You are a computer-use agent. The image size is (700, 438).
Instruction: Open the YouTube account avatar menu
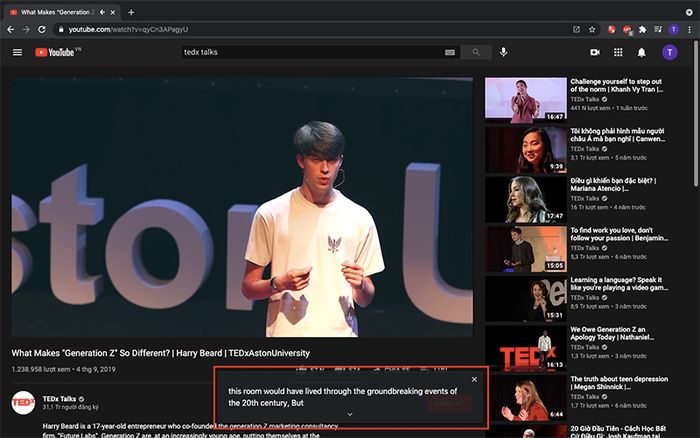[x=669, y=53]
